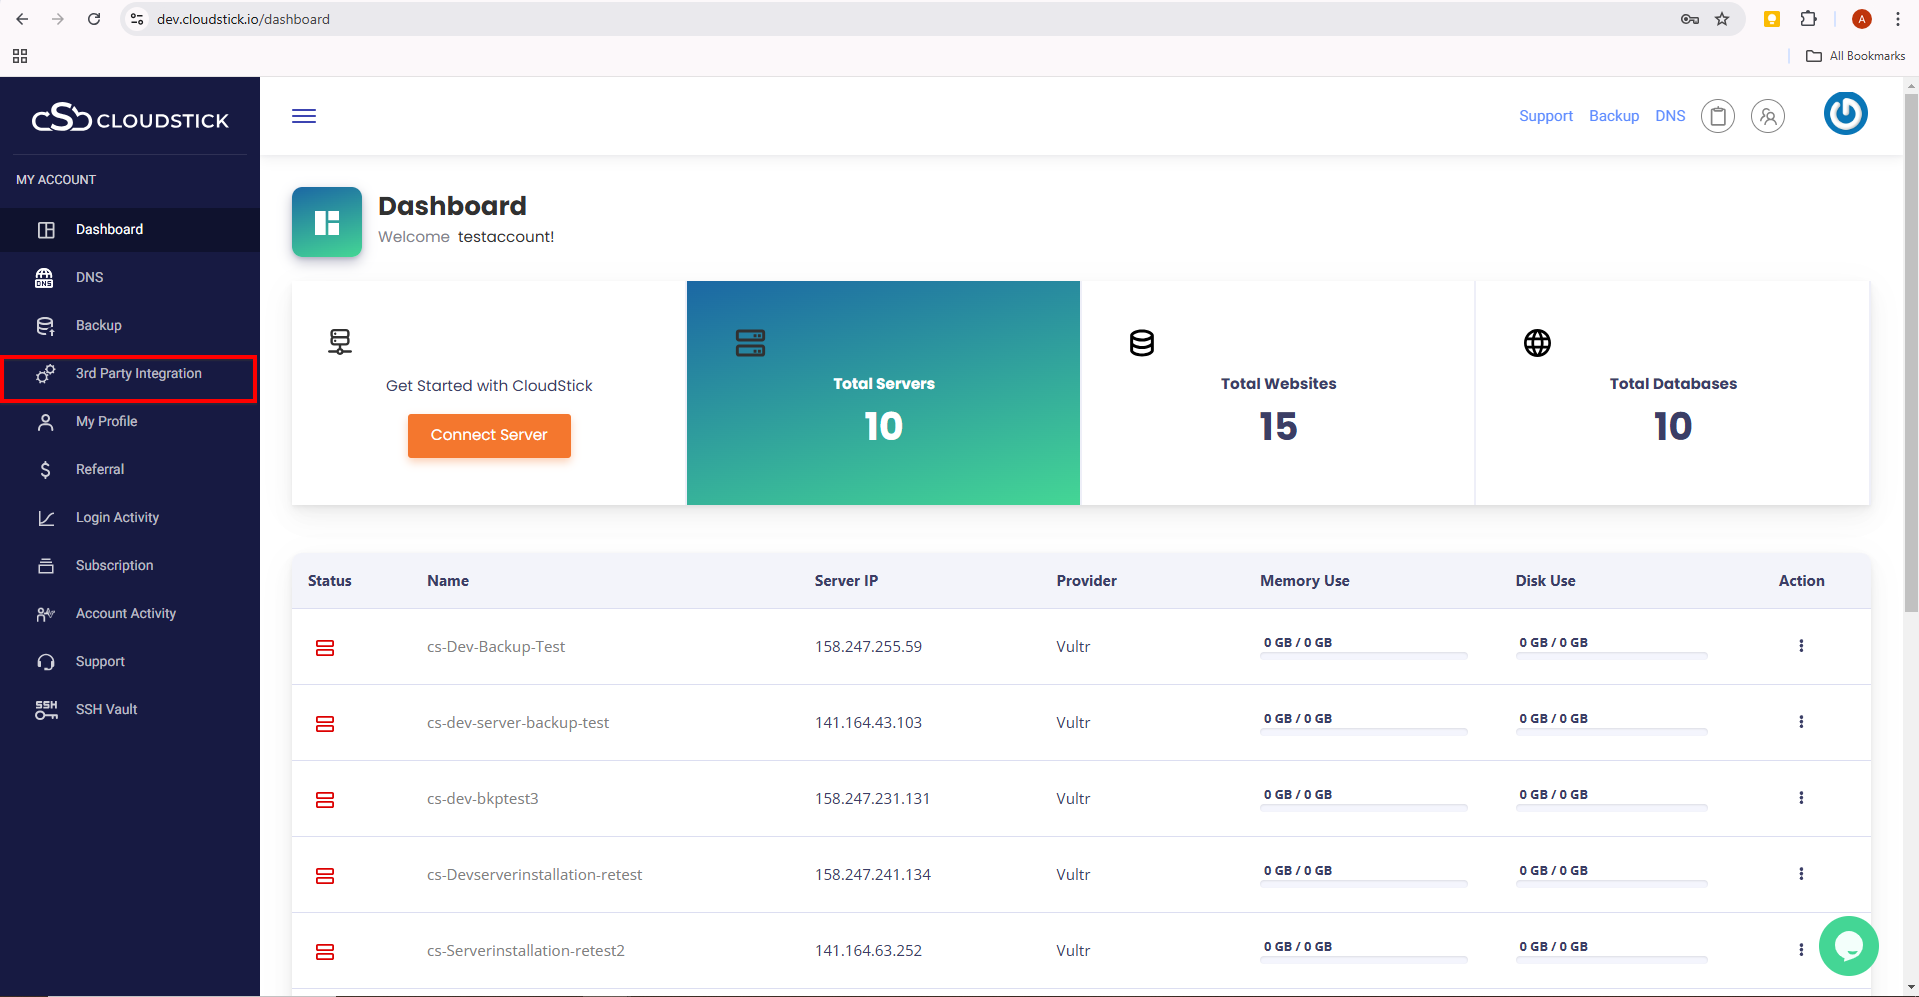
Task: Click status icon for cs-Dev-Backup-Test server
Action: pos(325,648)
